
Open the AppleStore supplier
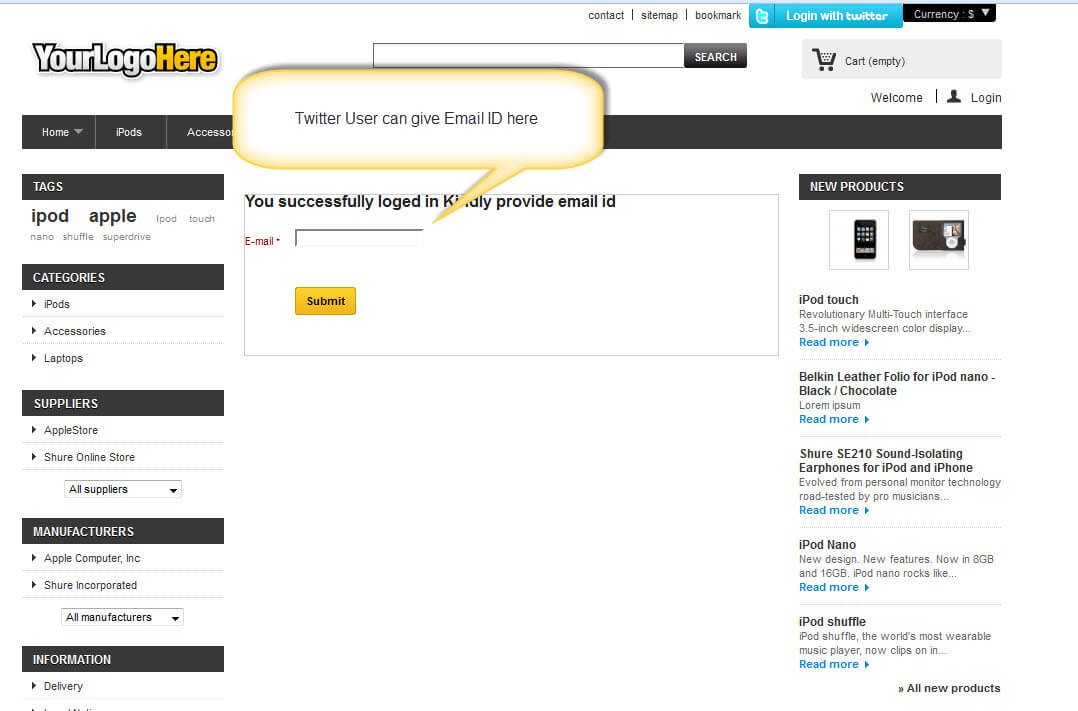pyautogui.click(x=71, y=430)
